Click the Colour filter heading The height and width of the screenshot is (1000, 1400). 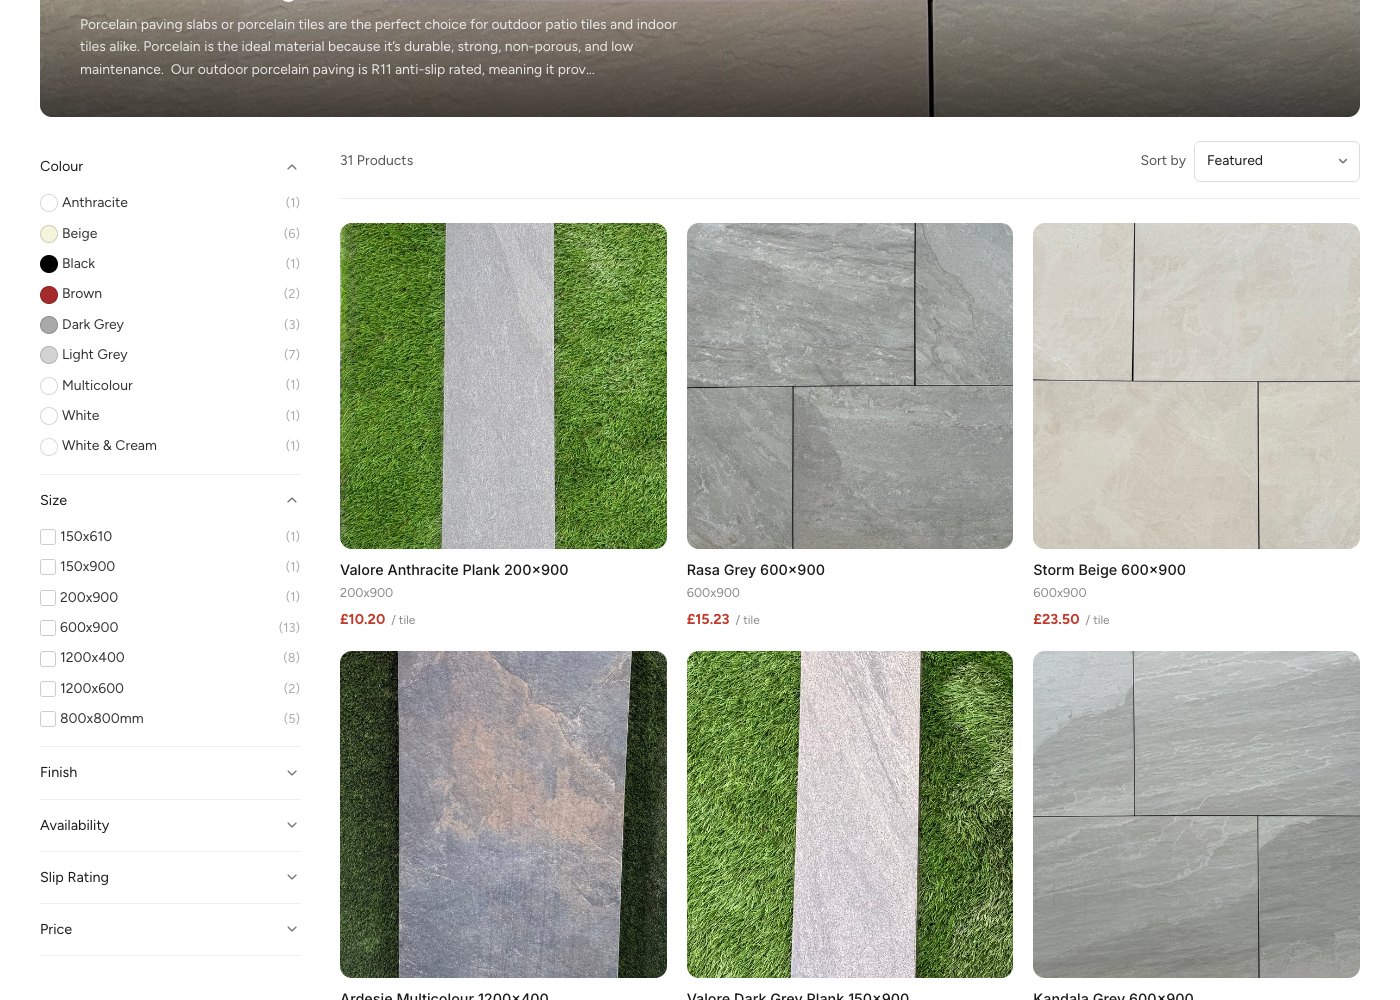(61, 167)
